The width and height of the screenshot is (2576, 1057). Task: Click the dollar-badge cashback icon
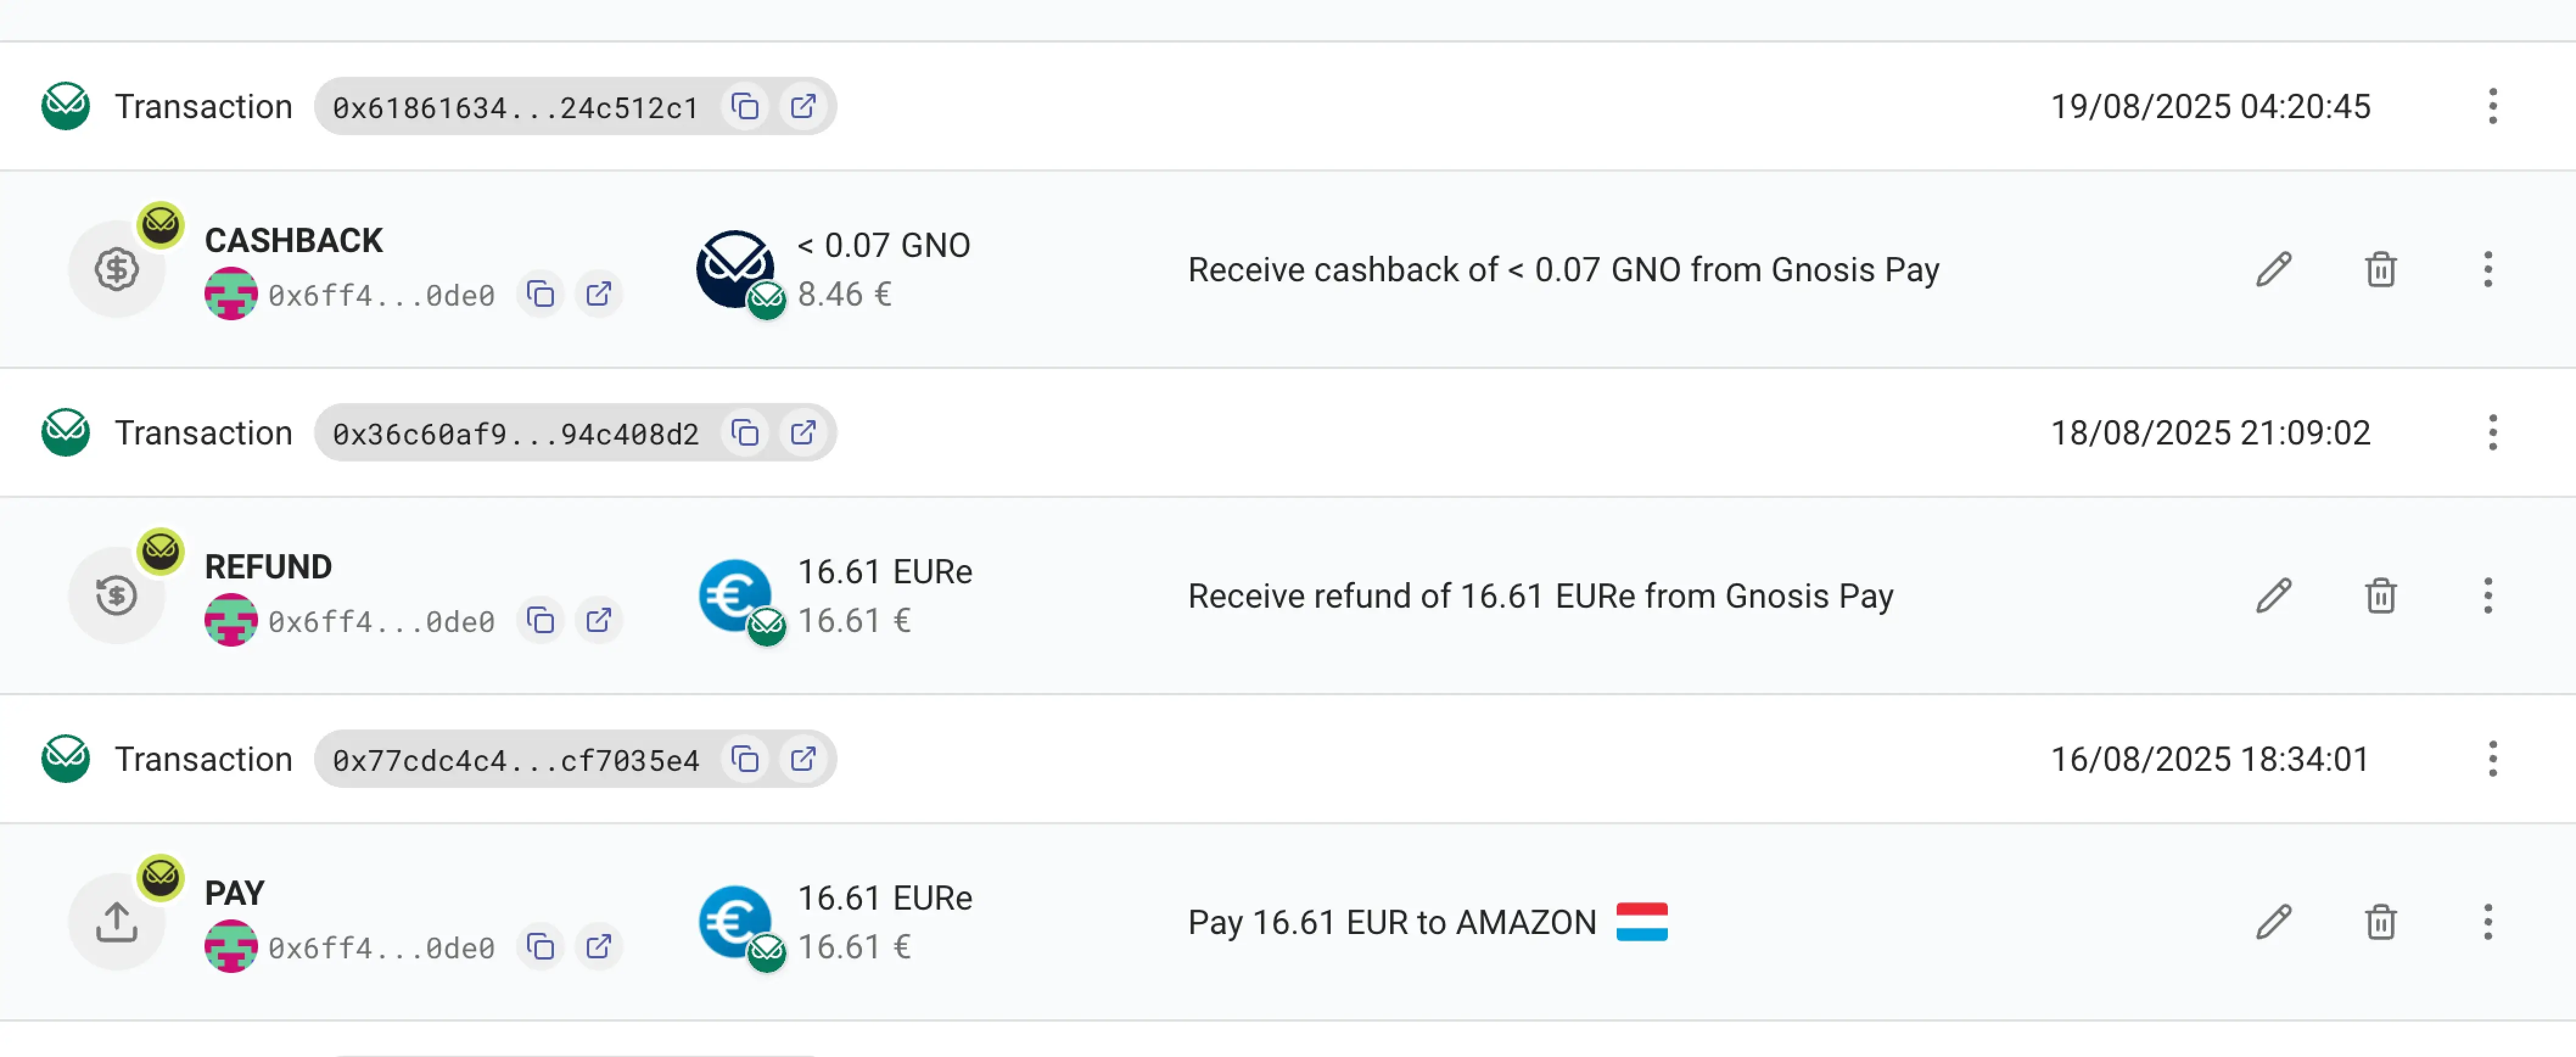(x=117, y=268)
